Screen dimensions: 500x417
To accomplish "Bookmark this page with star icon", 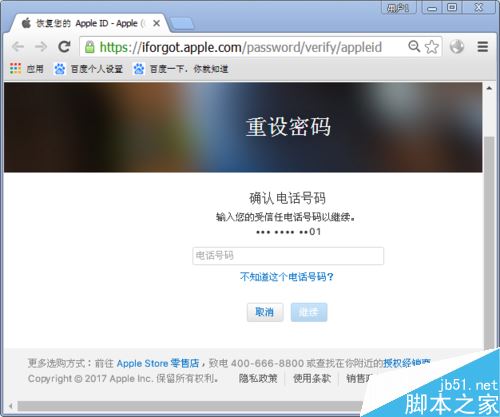I will pos(432,47).
